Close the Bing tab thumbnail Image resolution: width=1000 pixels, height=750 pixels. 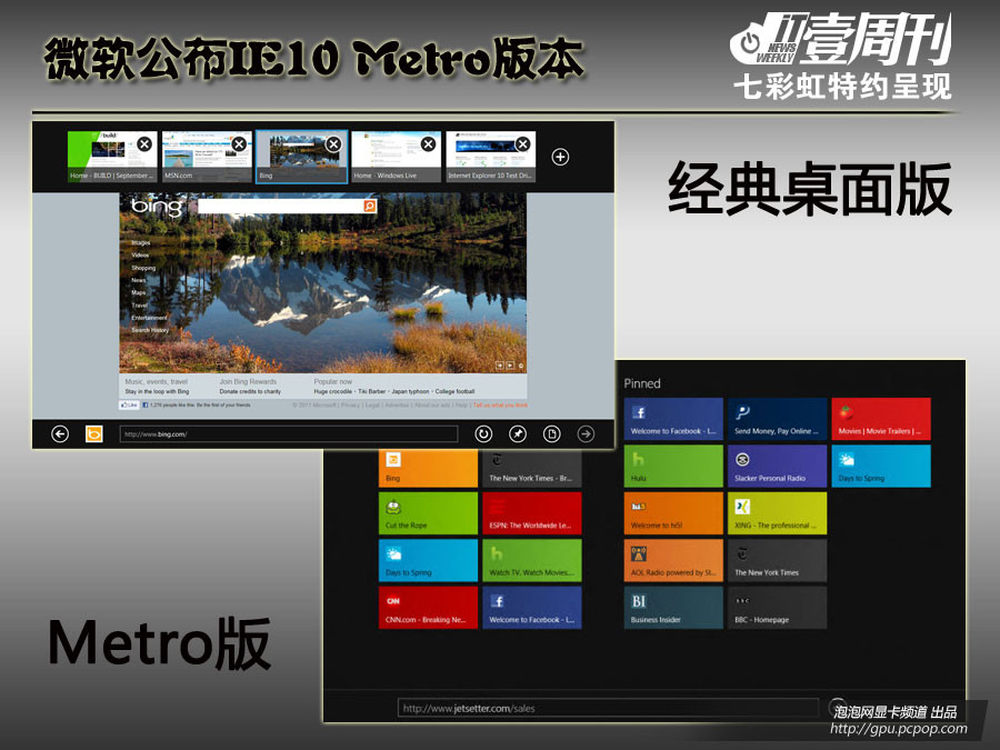[334, 144]
